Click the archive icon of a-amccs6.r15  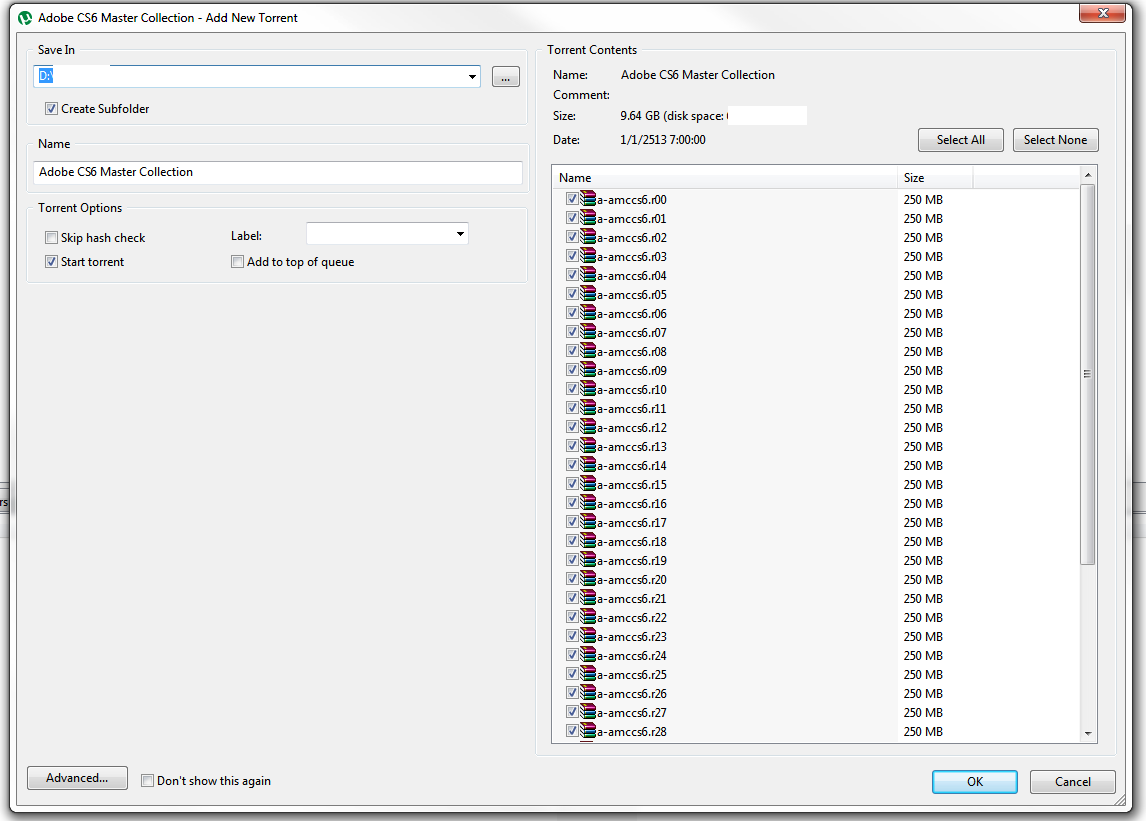click(x=588, y=484)
